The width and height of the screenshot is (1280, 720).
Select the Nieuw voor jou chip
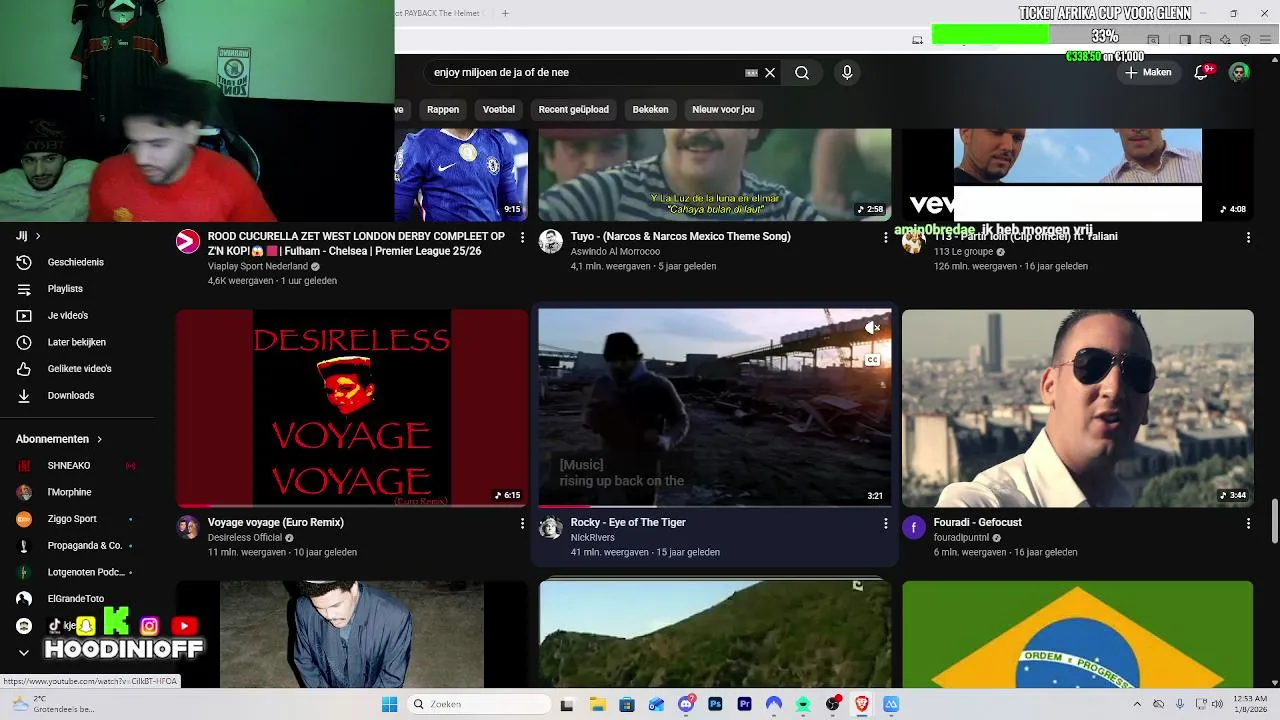point(723,109)
